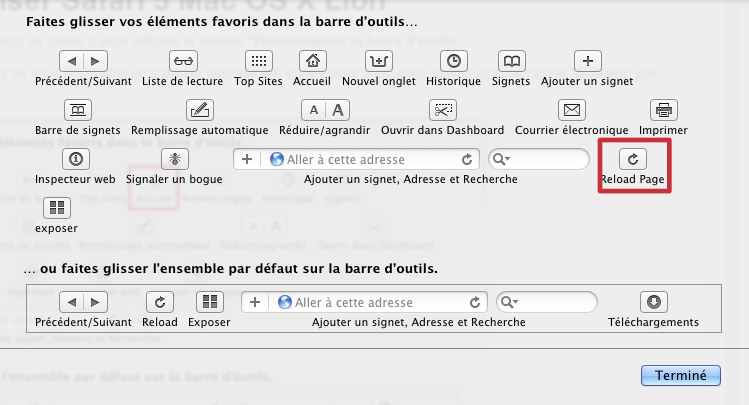Select the lowercase exposer grid icon
The height and width of the screenshot is (405, 749).
57,208
